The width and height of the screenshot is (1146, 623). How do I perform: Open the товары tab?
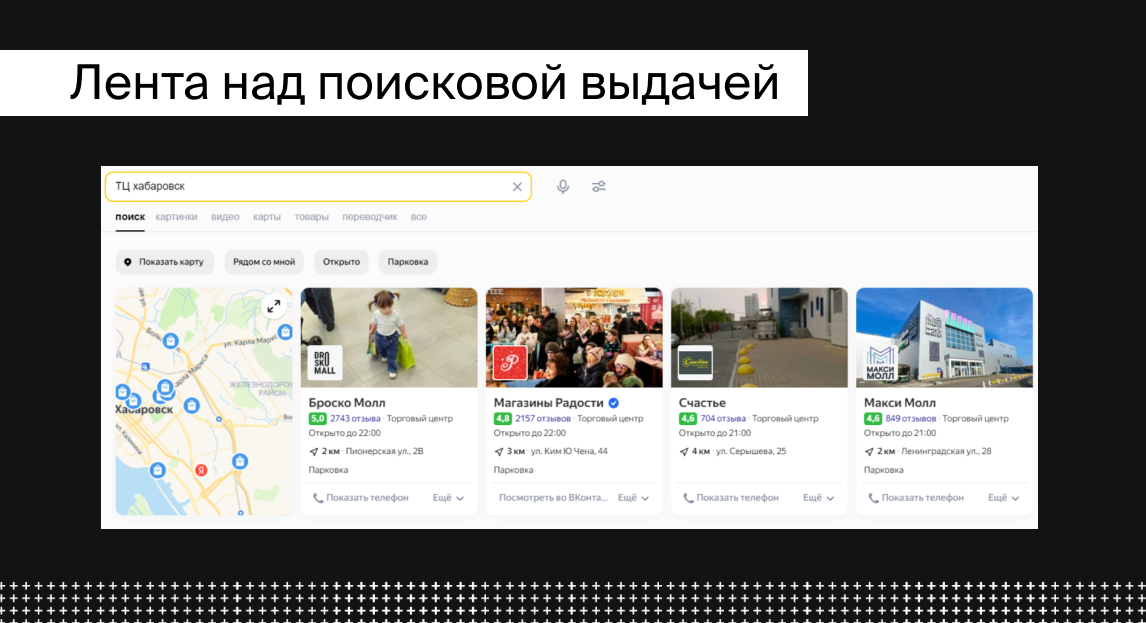[311, 217]
